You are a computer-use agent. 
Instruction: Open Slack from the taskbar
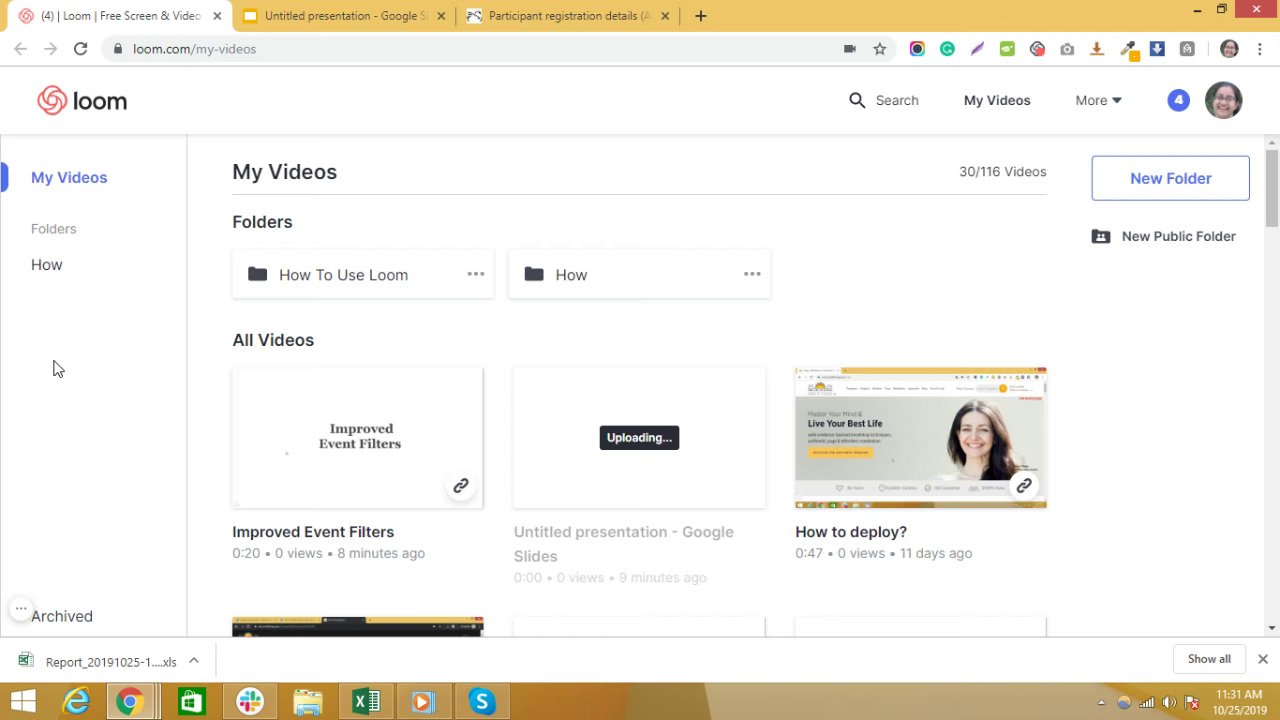pos(250,702)
